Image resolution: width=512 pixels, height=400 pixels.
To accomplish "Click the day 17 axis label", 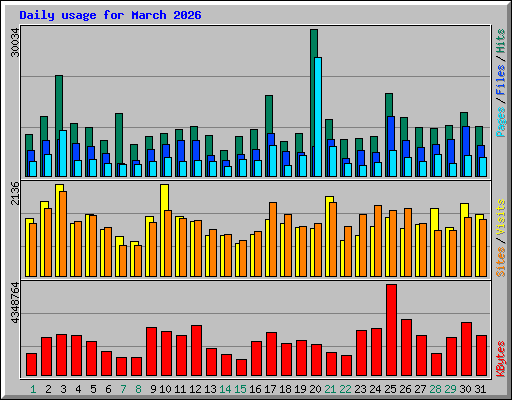I will pyautogui.click(x=270, y=389).
